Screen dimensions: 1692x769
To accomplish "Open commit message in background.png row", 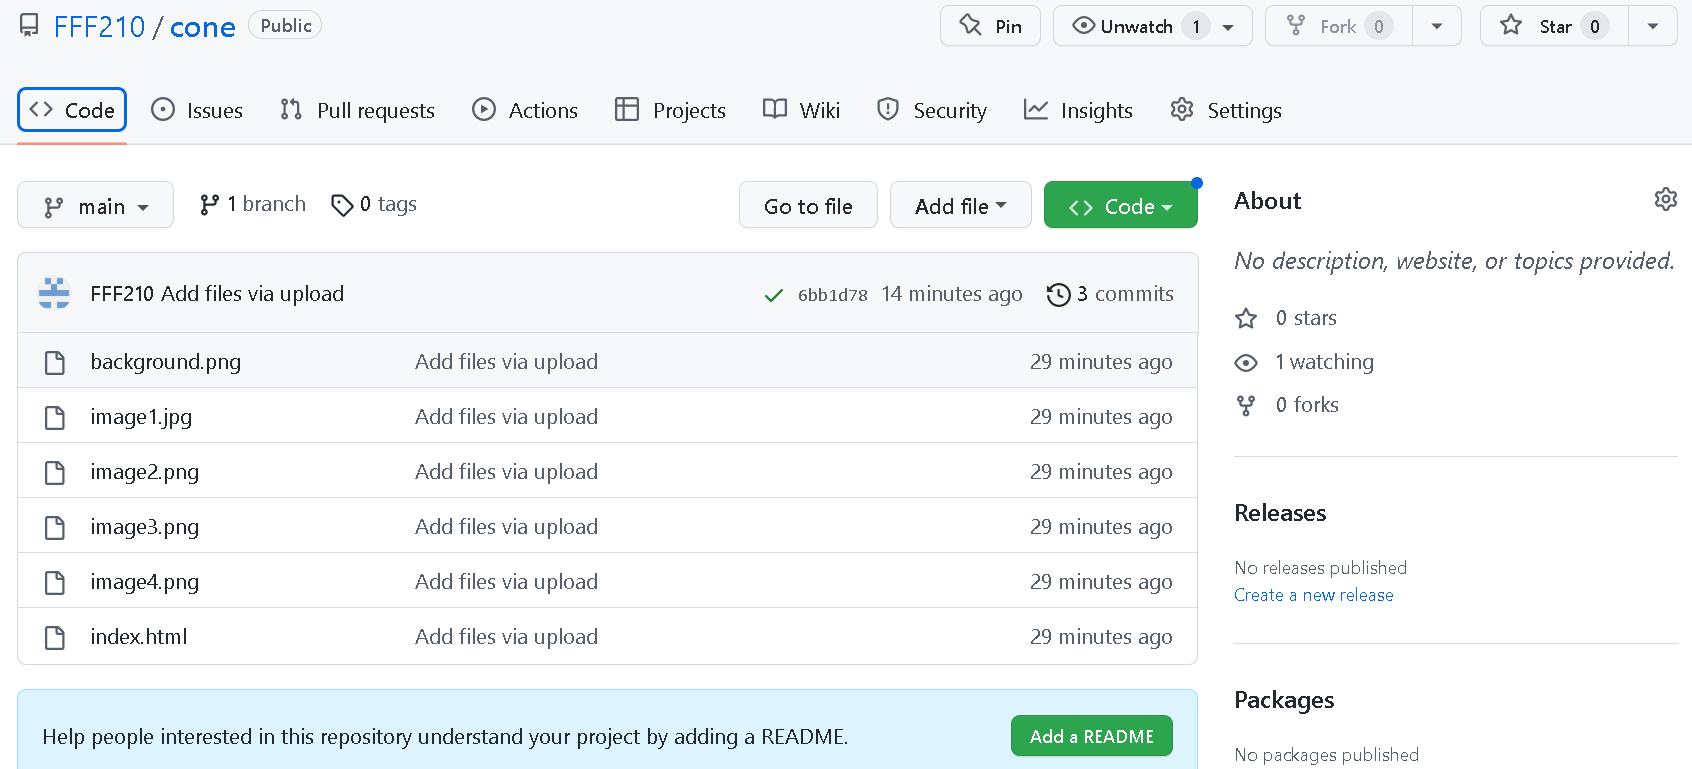I will (506, 362).
